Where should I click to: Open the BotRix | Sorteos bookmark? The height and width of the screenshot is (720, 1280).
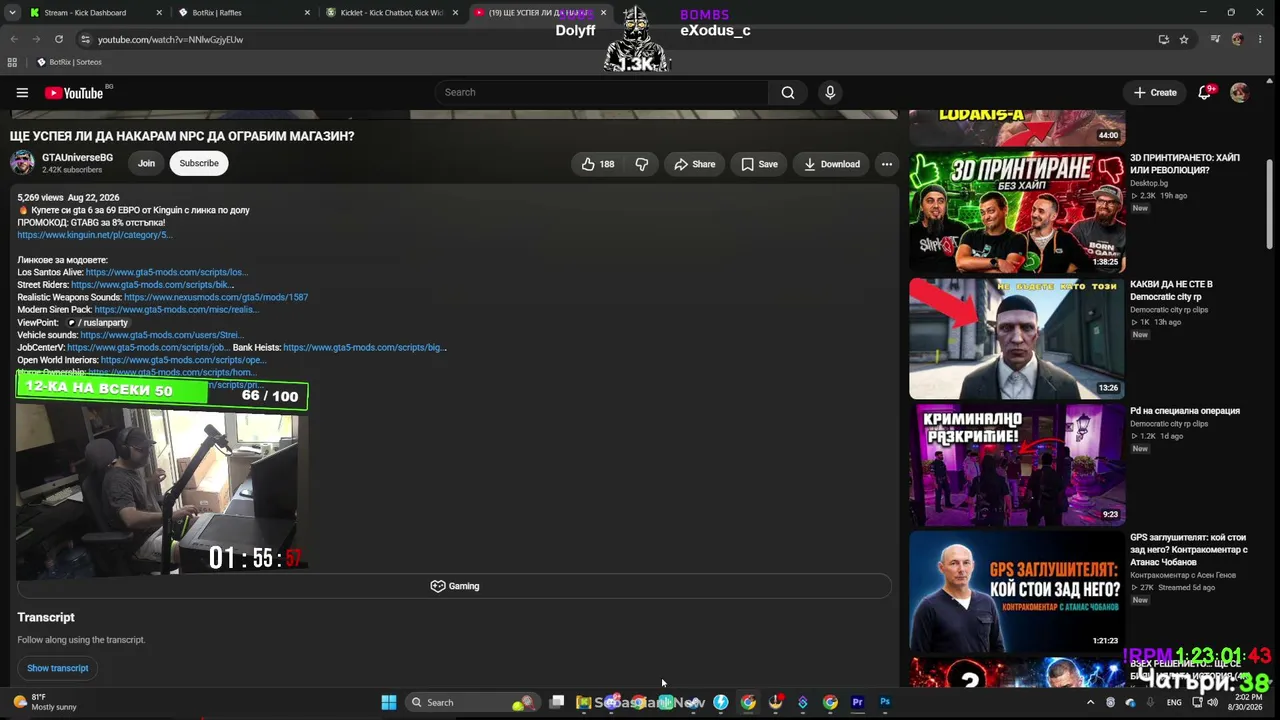(69, 62)
